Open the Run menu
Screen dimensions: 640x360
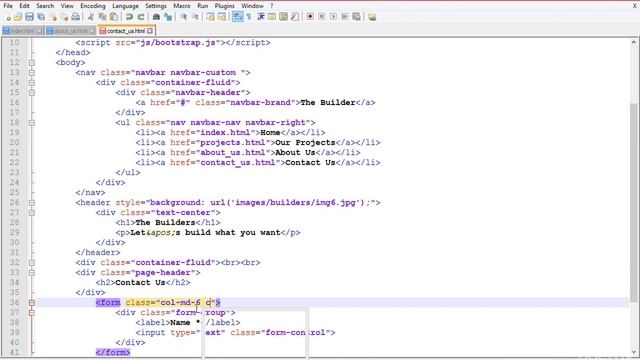click(202, 6)
